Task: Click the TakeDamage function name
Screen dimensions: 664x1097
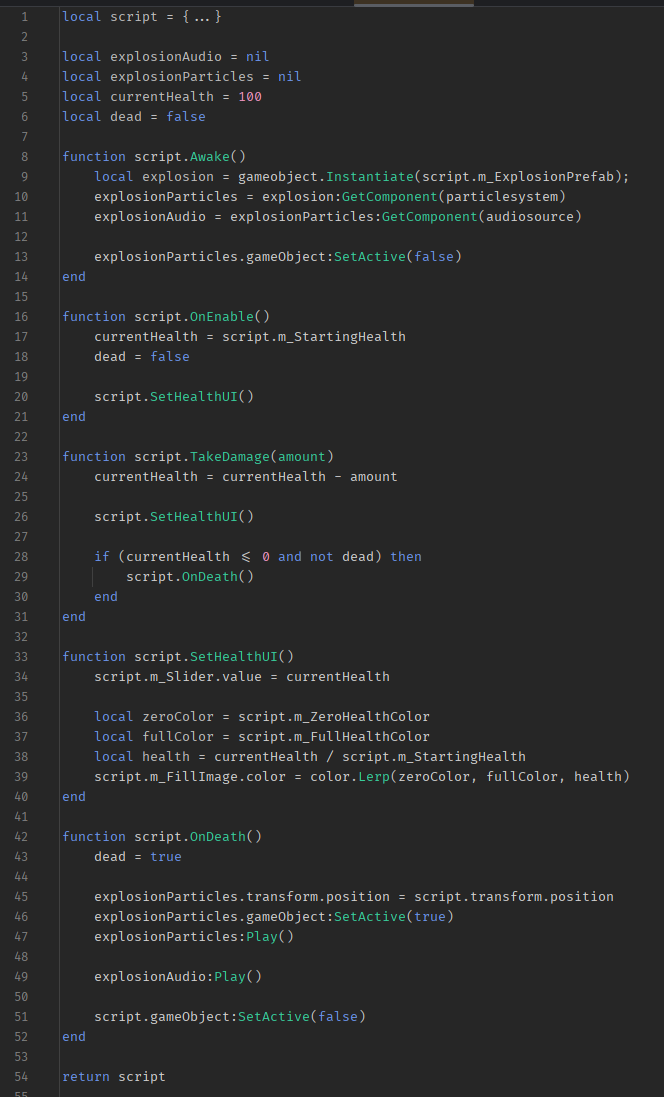Action: point(229,456)
